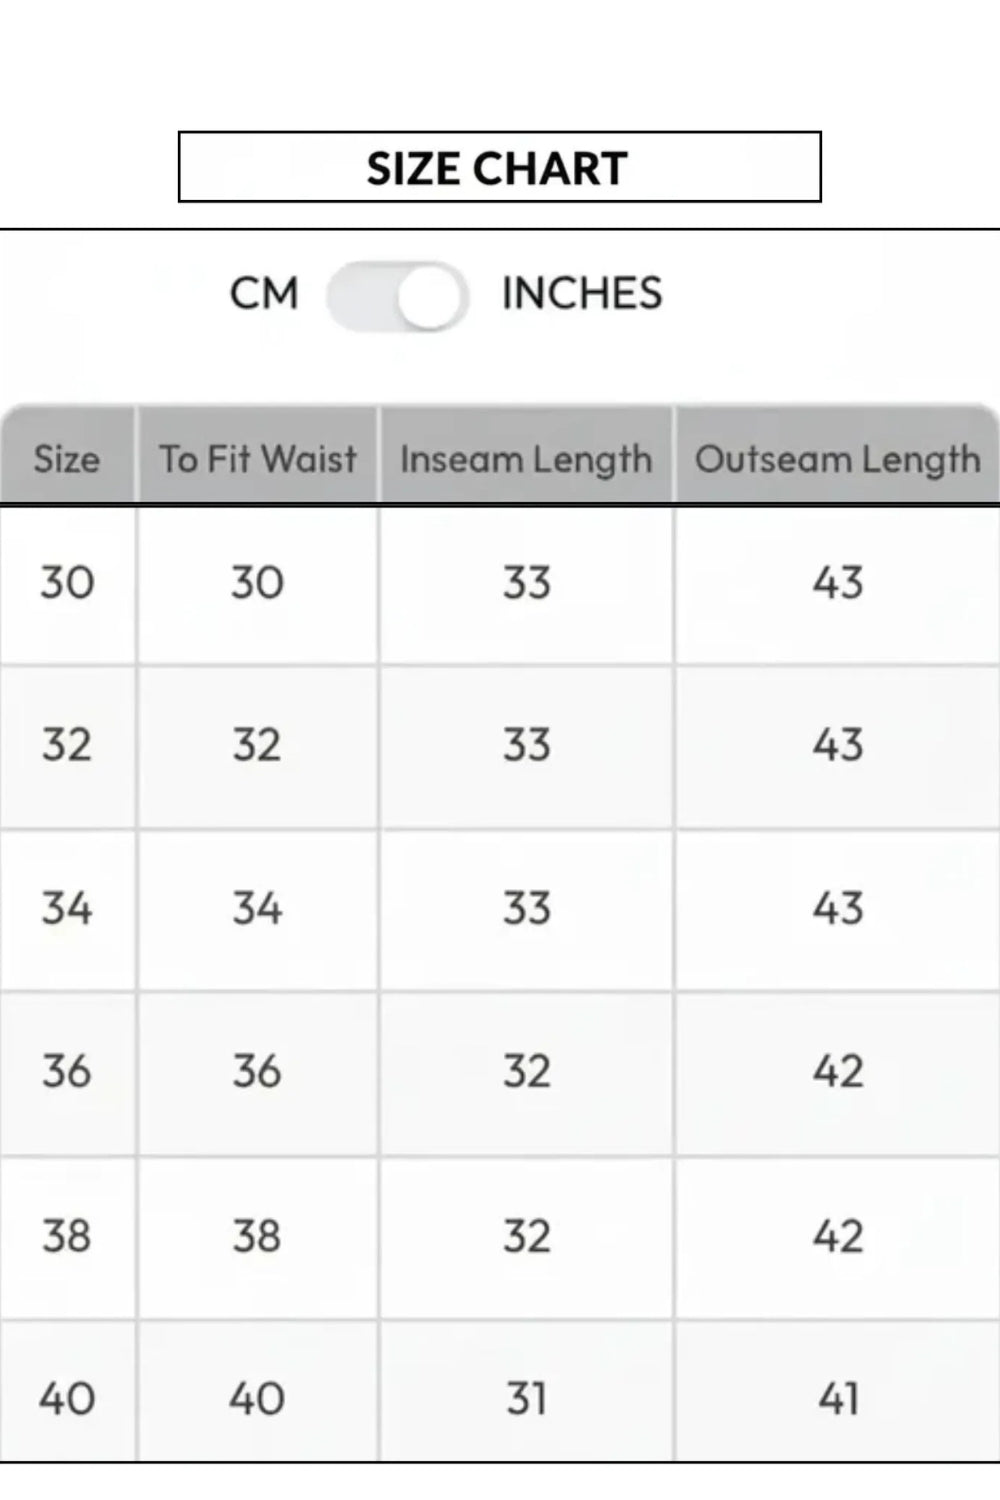Click the outseam value for size 30
1000x1500 pixels.
(x=838, y=583)
